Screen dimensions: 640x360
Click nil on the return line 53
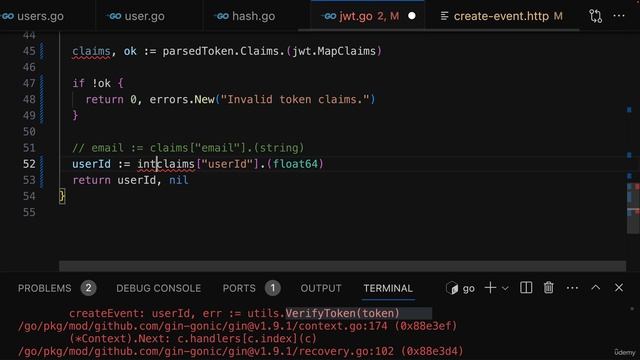[x=178, y=180]
